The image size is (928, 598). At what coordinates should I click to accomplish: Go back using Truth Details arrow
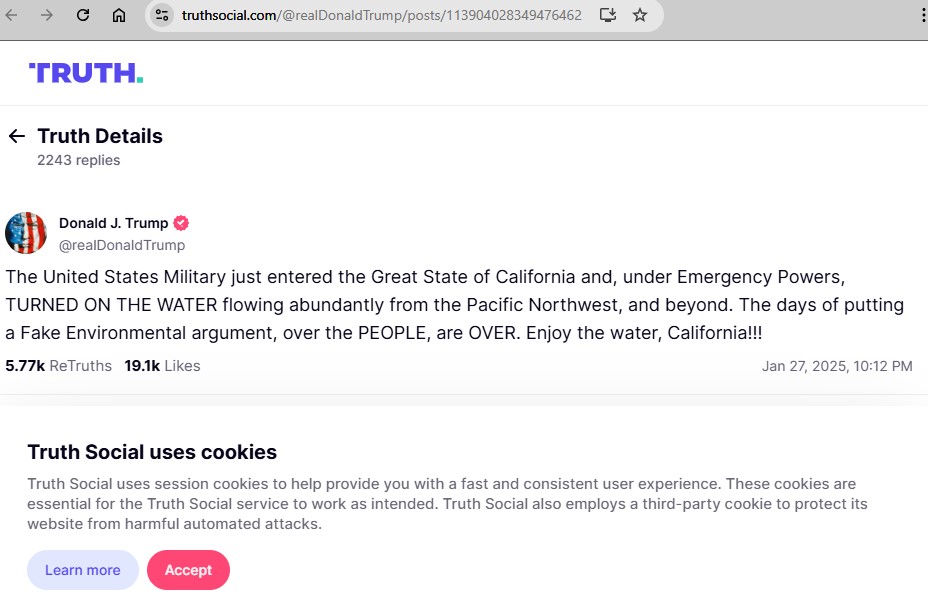pos(16,136)
